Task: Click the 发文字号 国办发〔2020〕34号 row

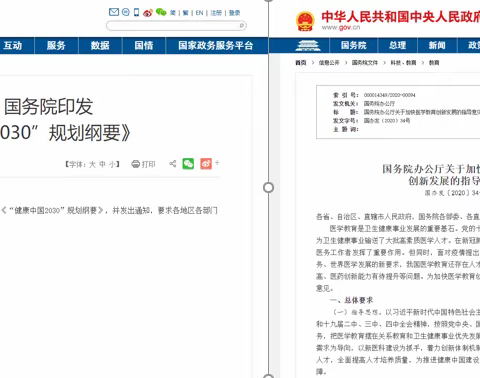Action: pyautogui.click(x=371, y=121)
